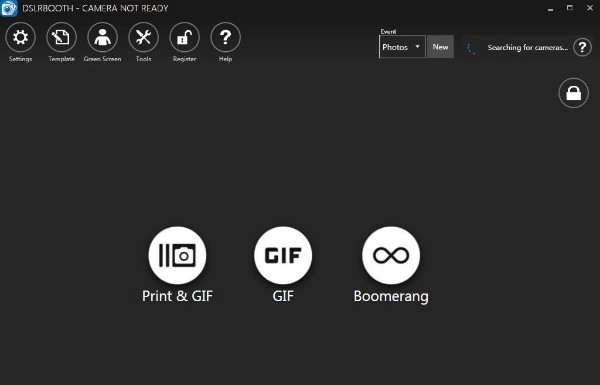600x385 pixels.
Task: Click the Boomerang label
Action: 391,296
